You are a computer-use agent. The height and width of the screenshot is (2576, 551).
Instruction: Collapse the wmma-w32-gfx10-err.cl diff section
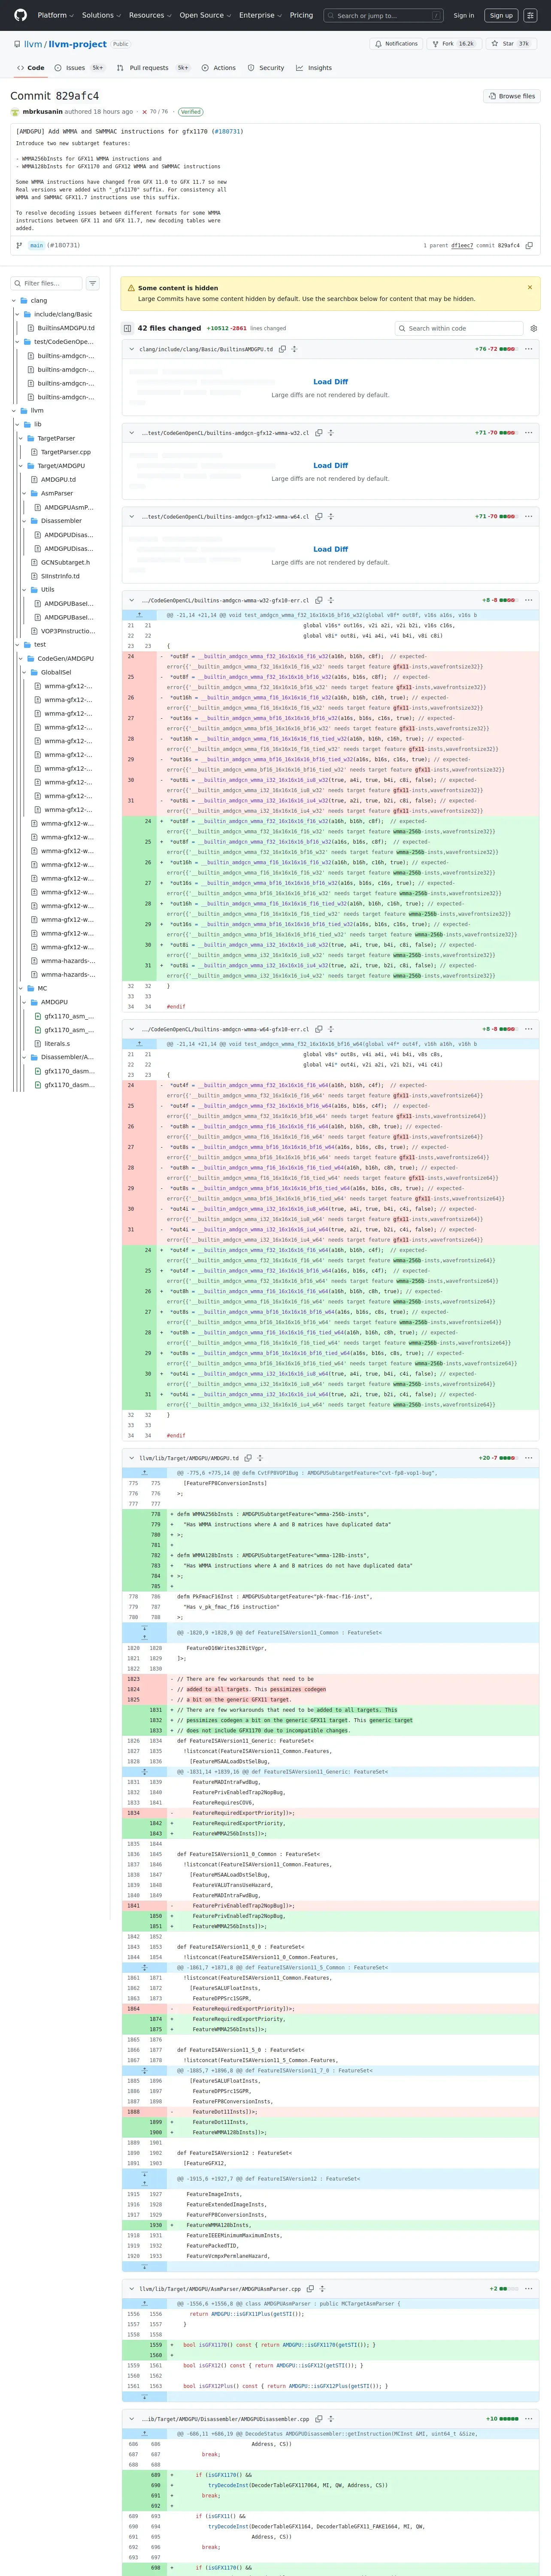(132, 600)
